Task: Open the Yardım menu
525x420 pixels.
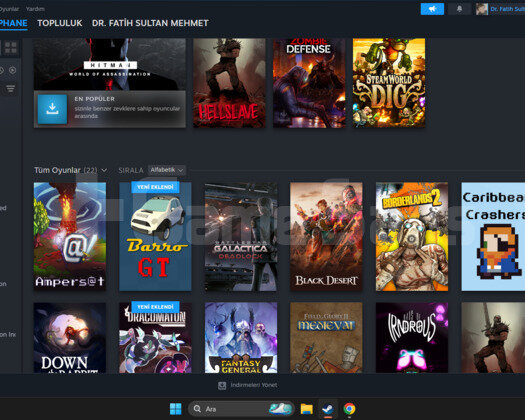Action: point(35,9)
